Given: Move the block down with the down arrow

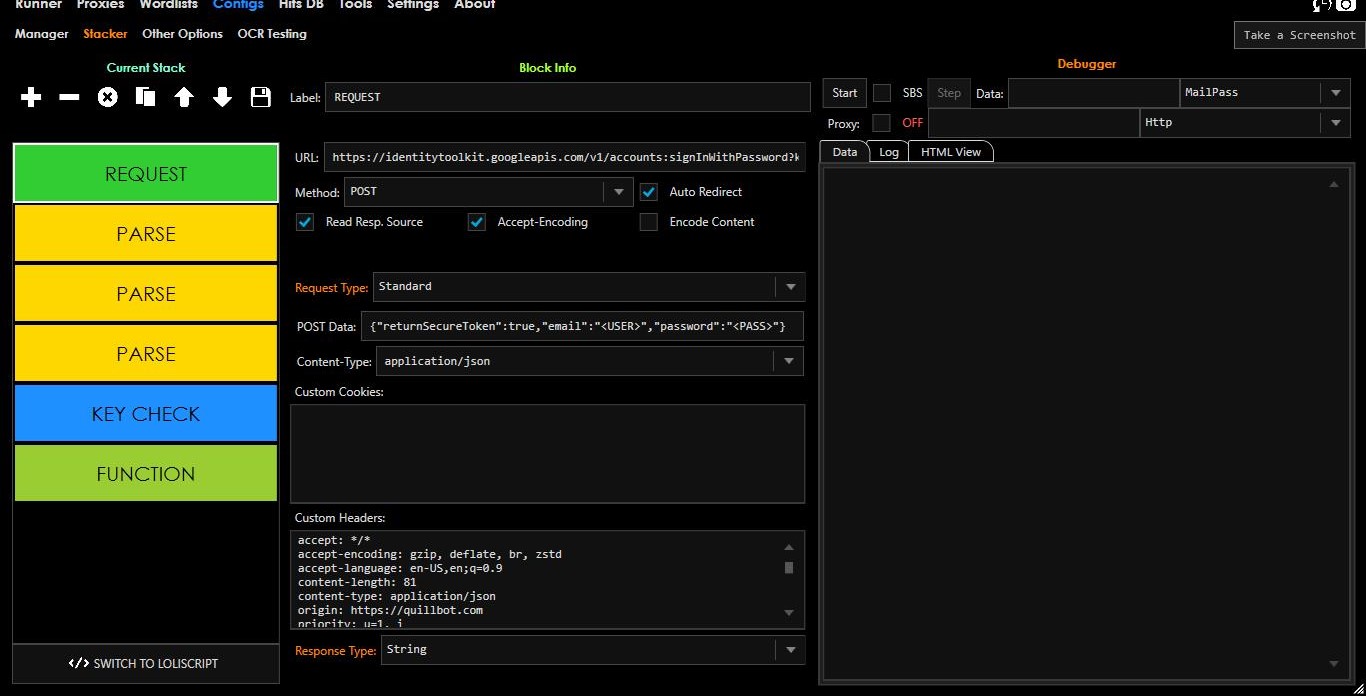Looking at the screenshot, I should click(x=222, y=97).
